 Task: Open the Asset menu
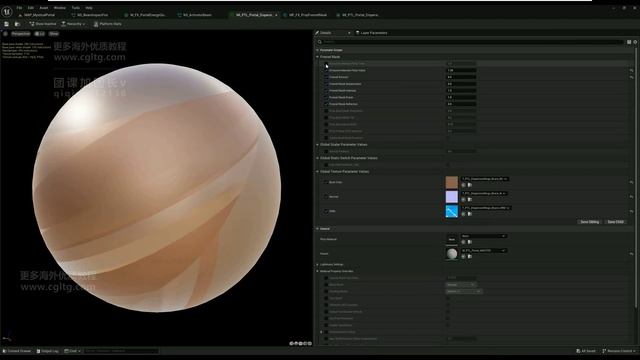[44, 8]
